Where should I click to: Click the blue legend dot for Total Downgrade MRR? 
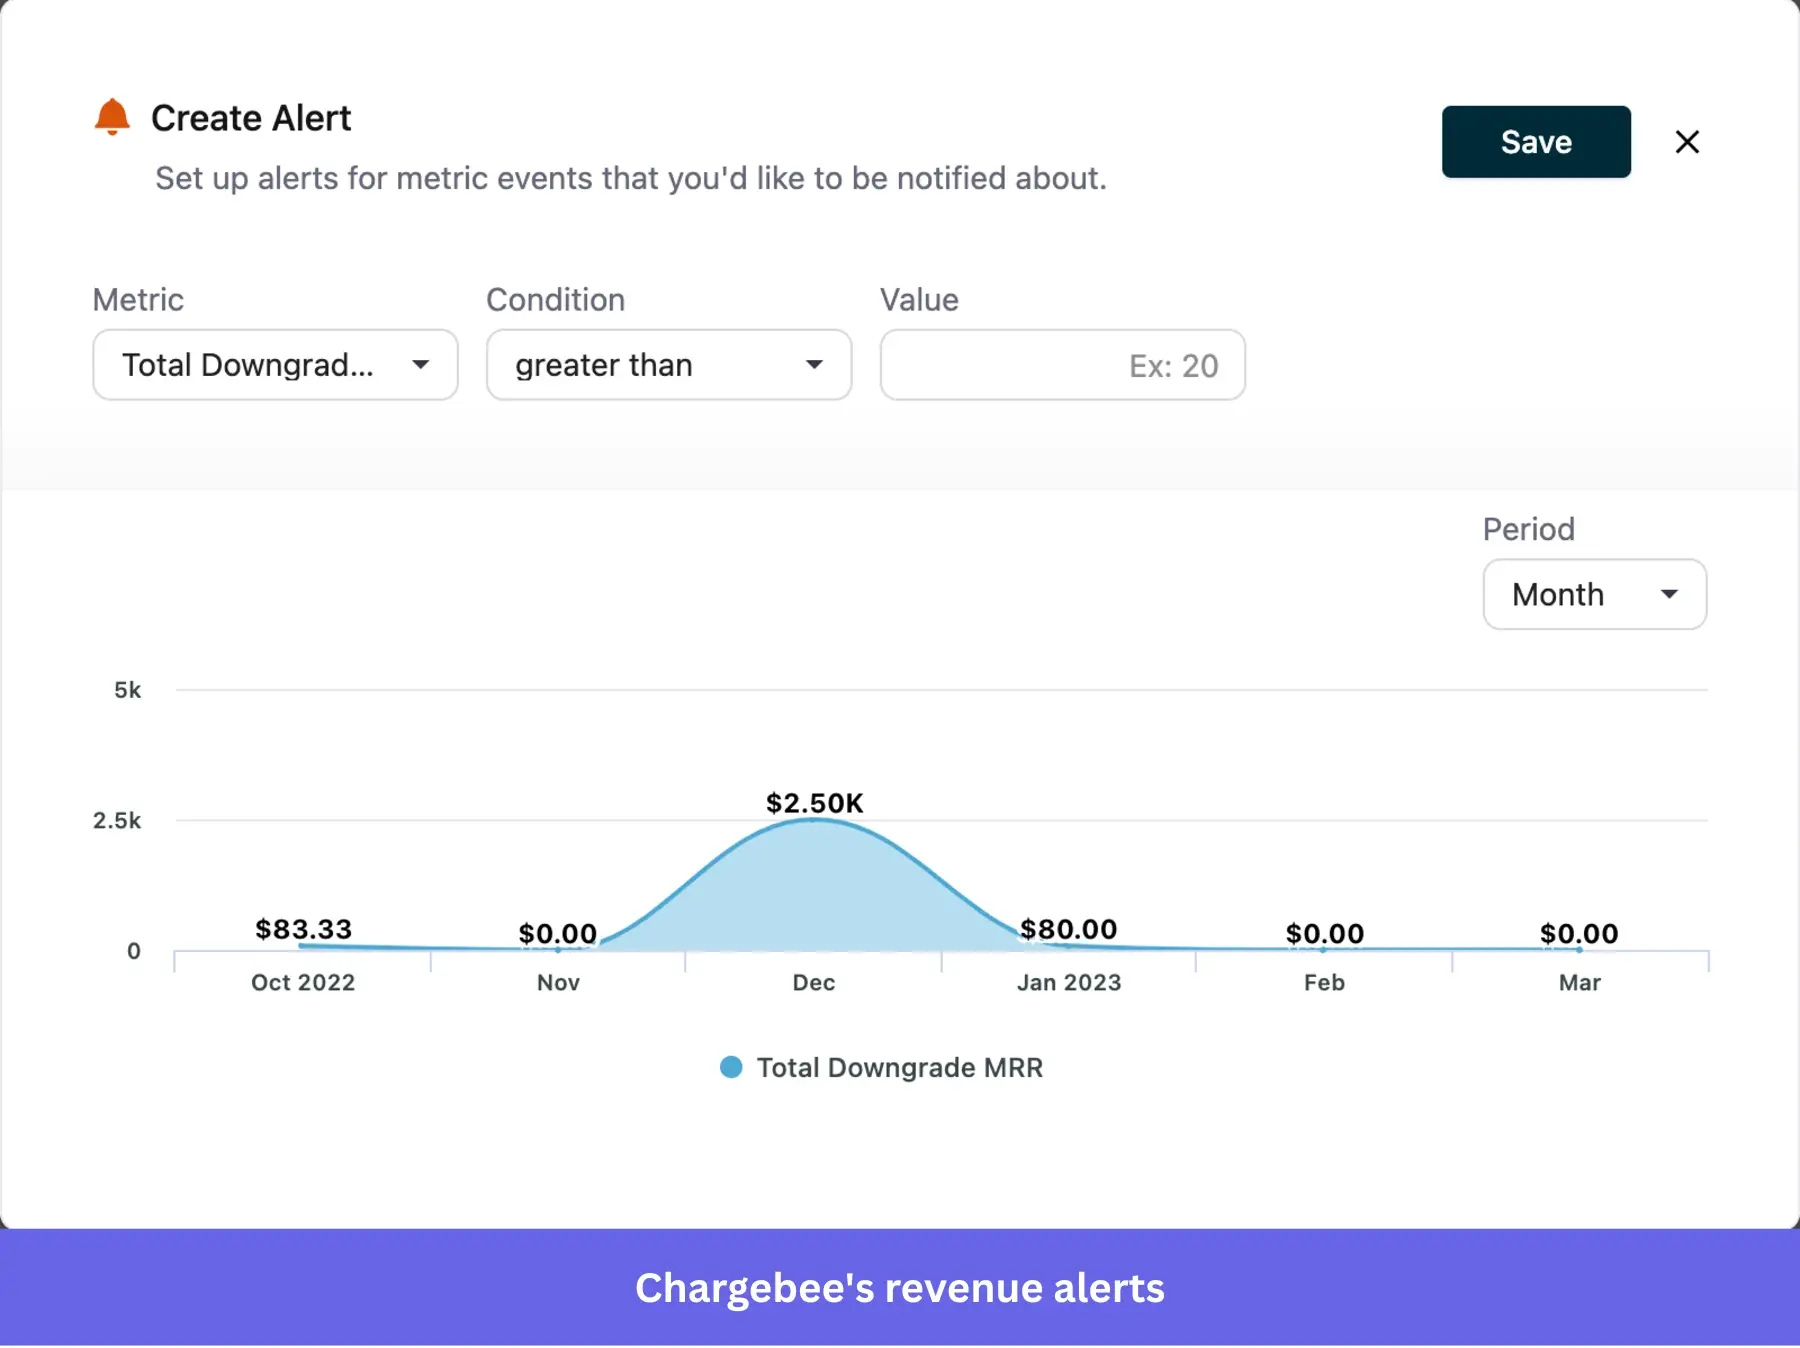click(731, 1067)
